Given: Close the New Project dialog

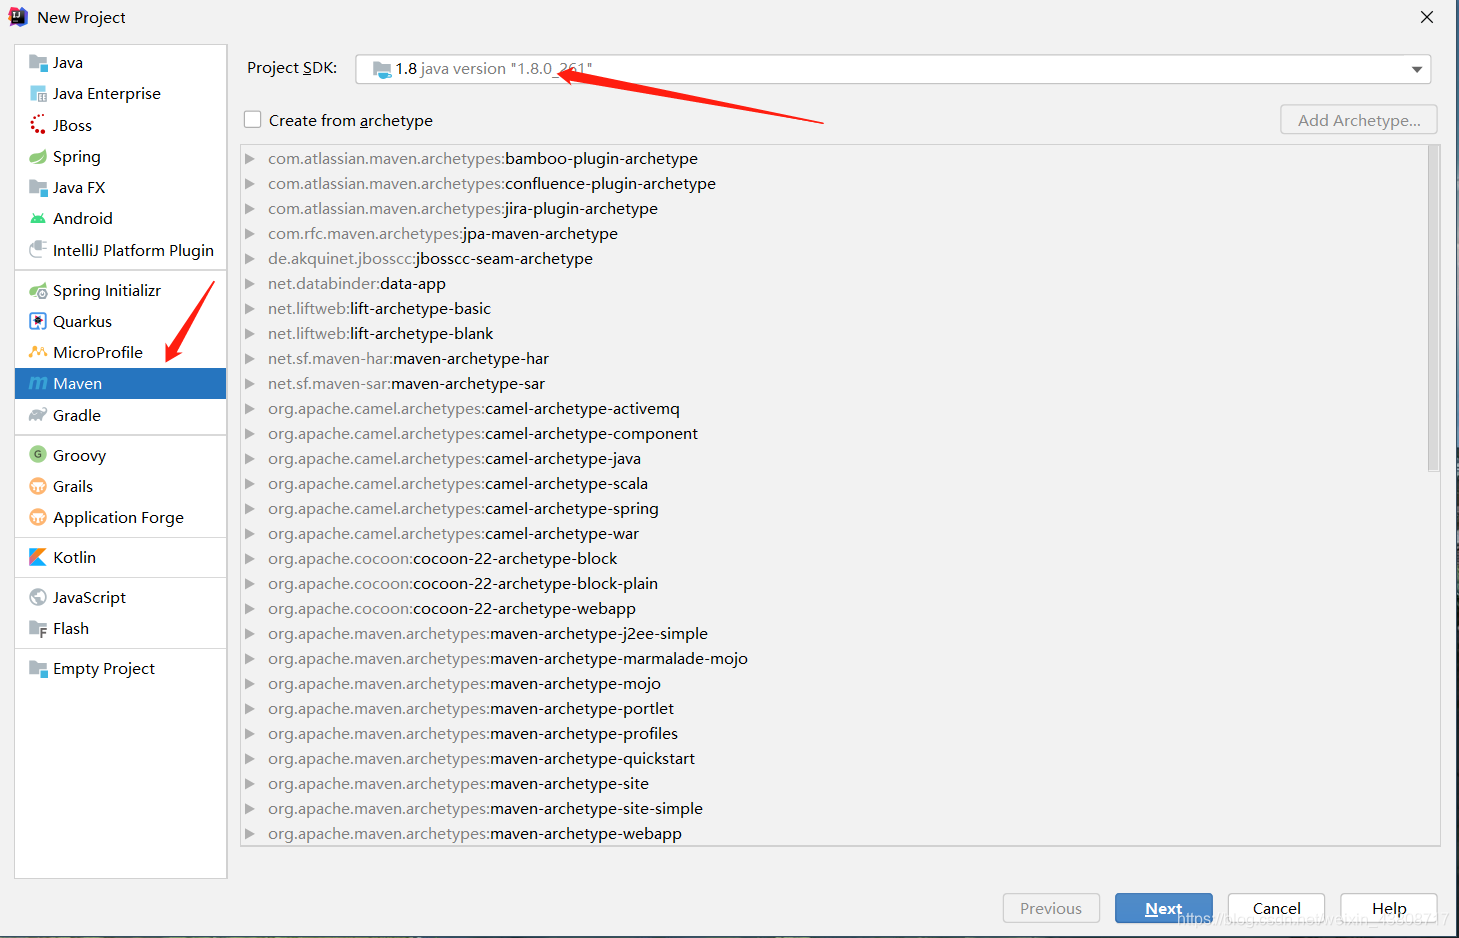Looking at the screenshot, I should (x=1427, y=17).
